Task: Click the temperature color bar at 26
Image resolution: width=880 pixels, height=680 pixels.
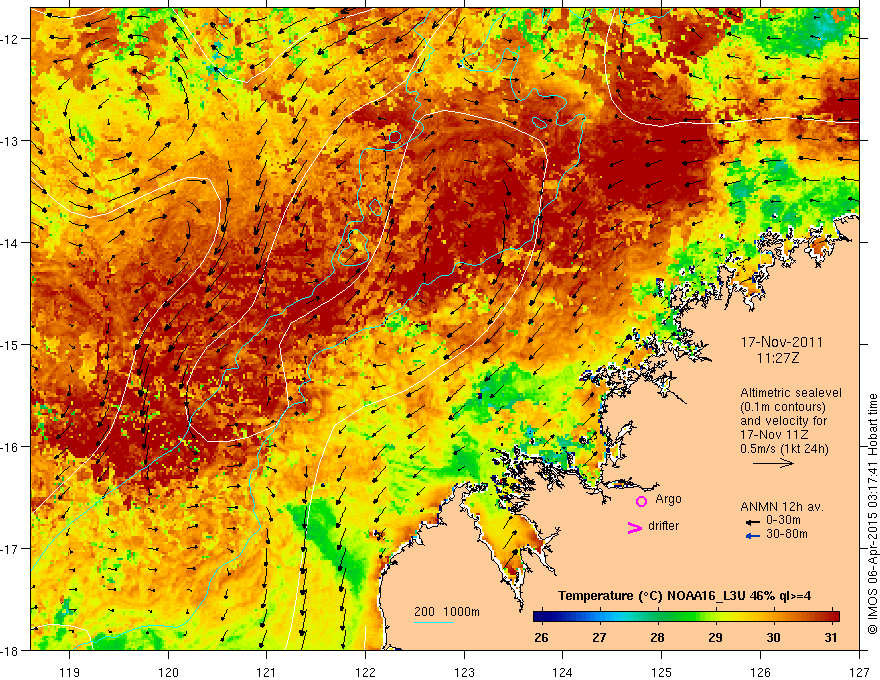Action: (542, 617)
